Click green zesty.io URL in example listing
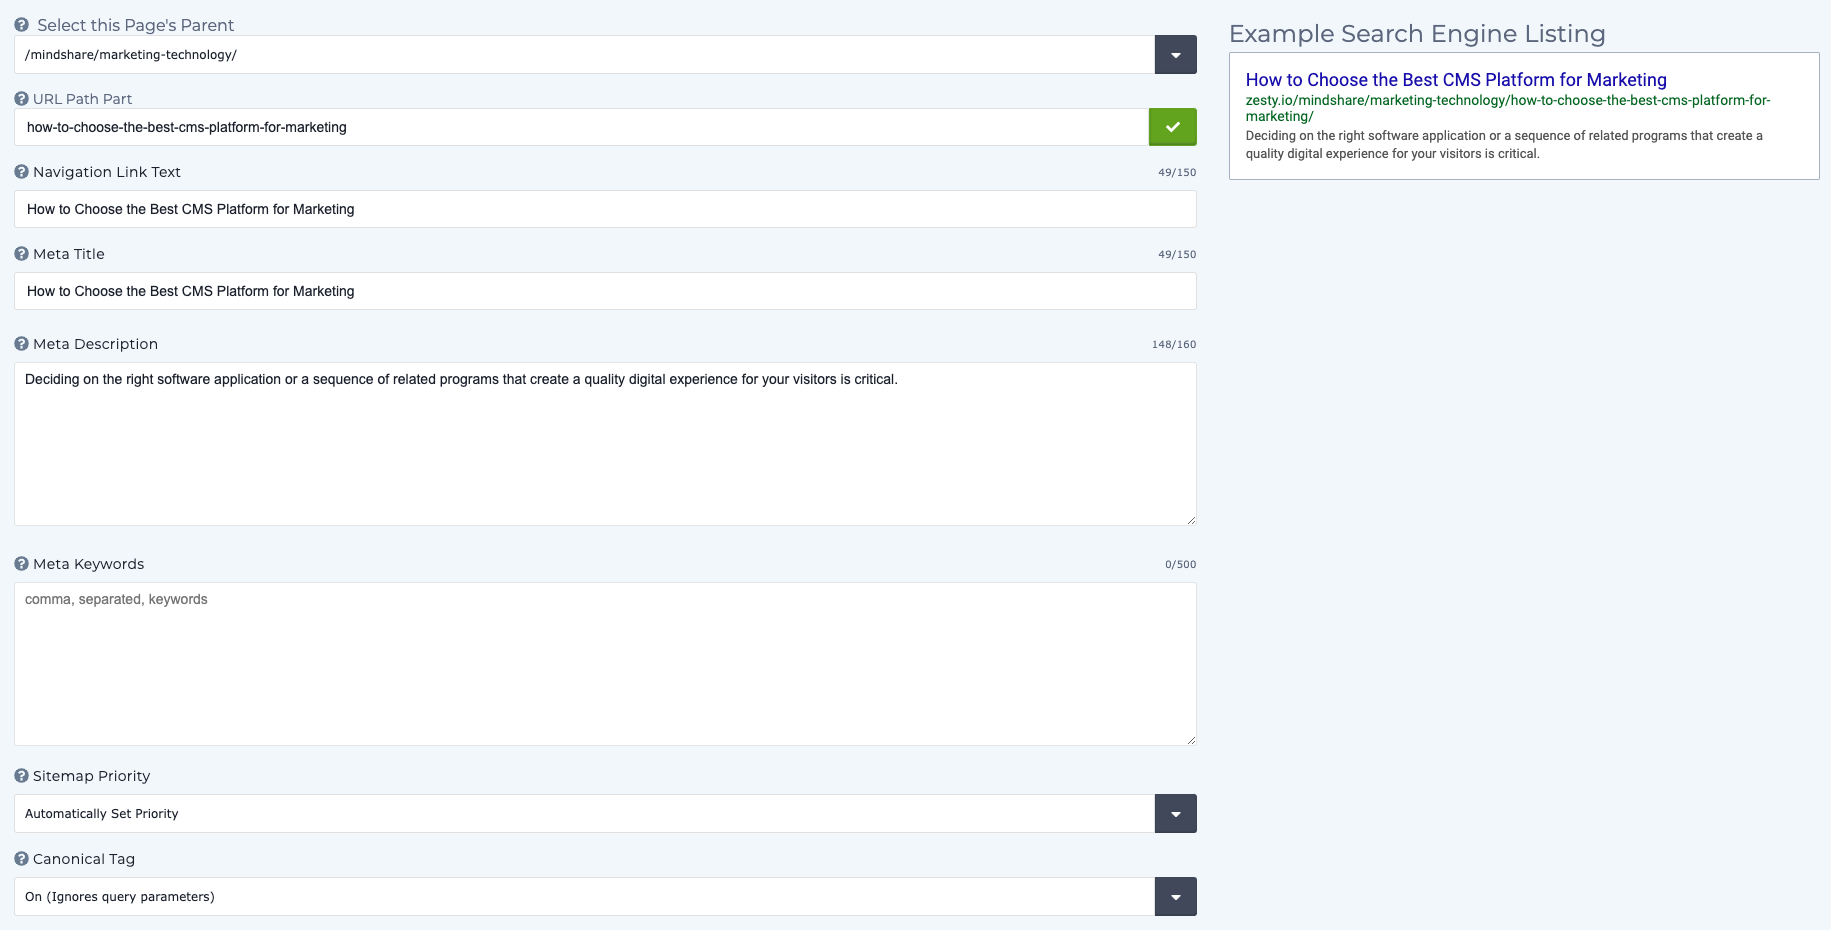 tap(1508, 108)
